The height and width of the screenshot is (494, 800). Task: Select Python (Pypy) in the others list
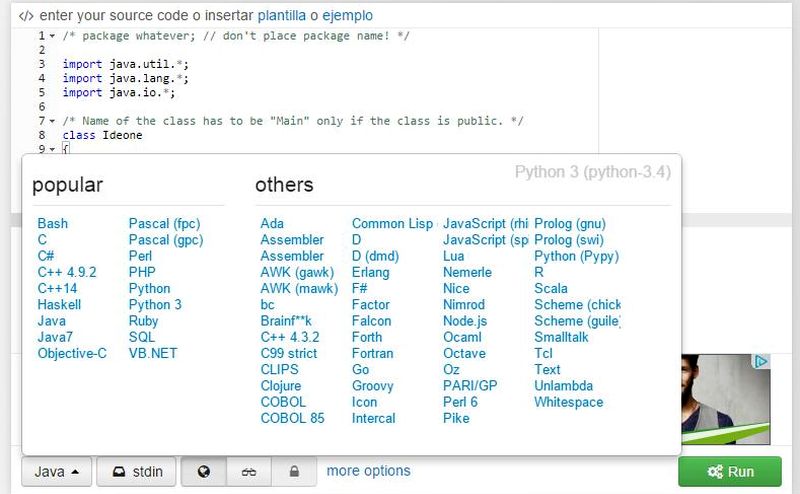click(577, 256)
